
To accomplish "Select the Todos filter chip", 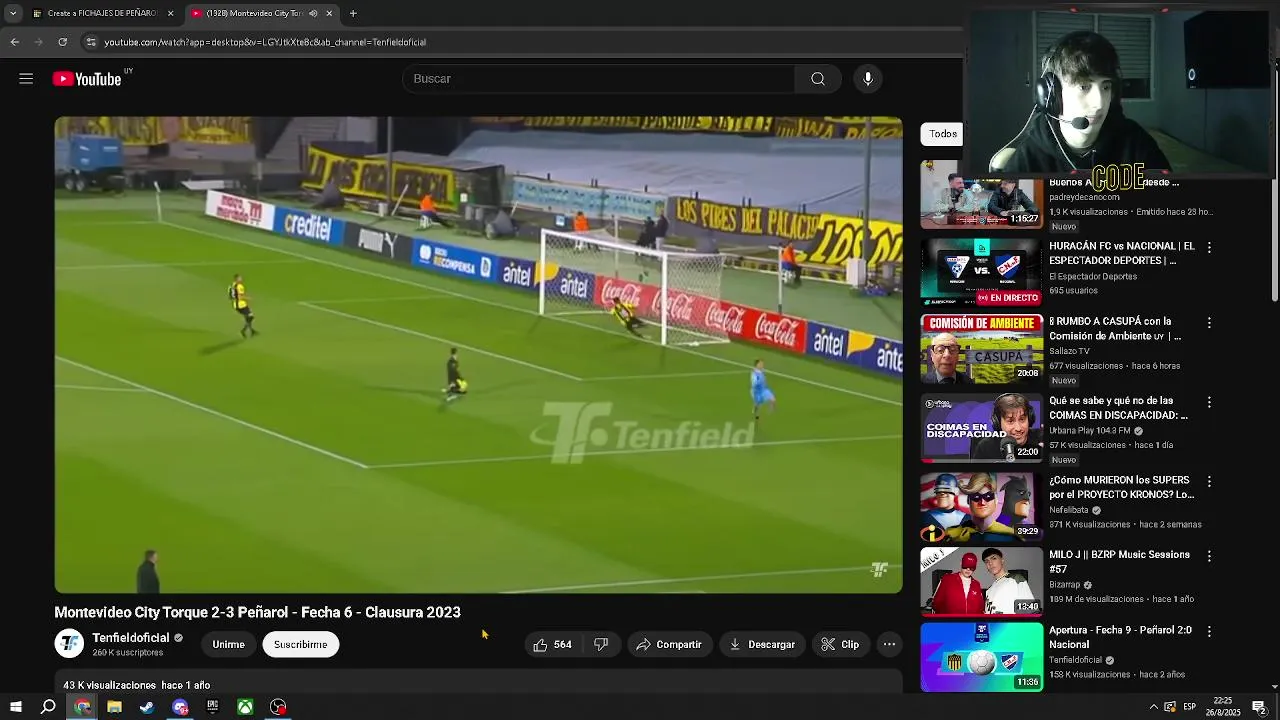I will coord(942,133).
